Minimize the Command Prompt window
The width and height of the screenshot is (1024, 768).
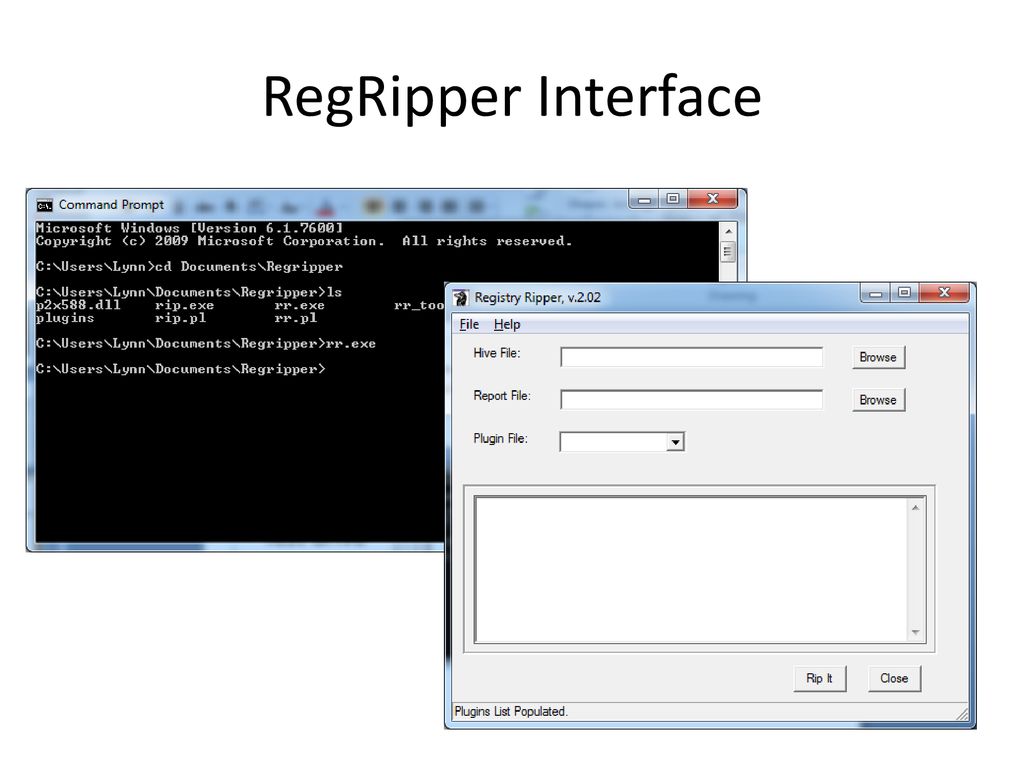point(645,199)
